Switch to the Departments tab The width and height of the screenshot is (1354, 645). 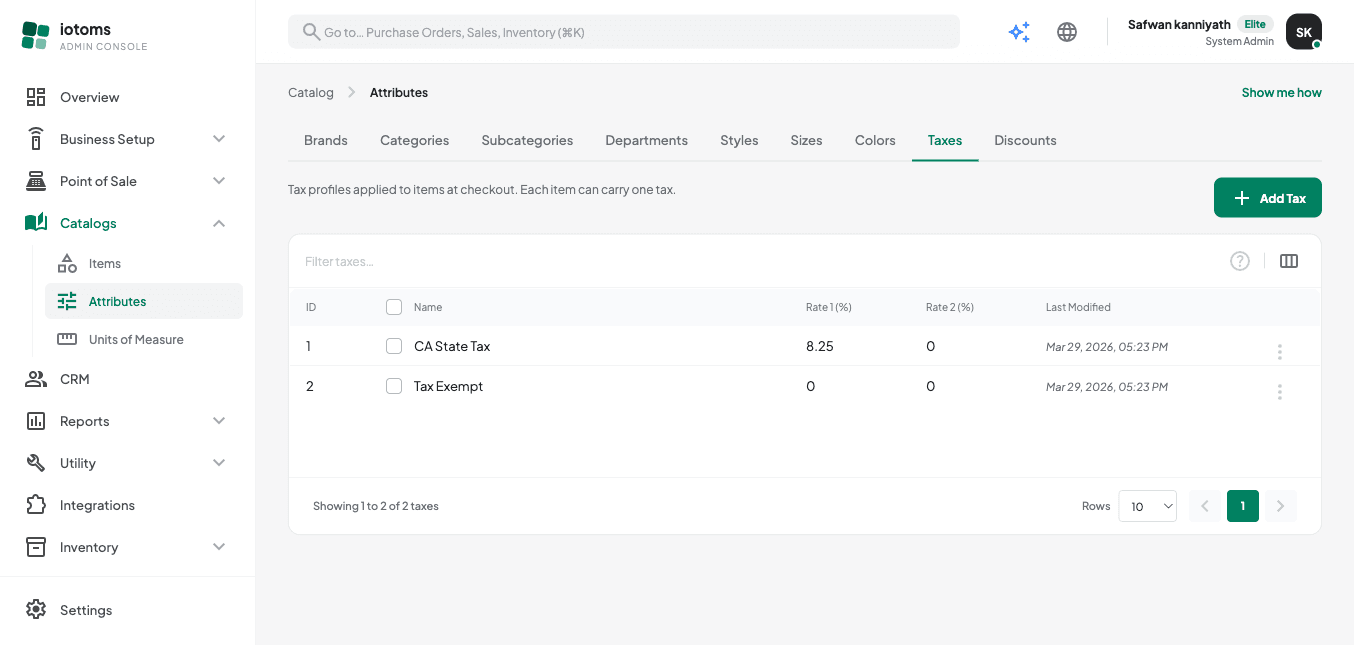[x=646, y=140]
